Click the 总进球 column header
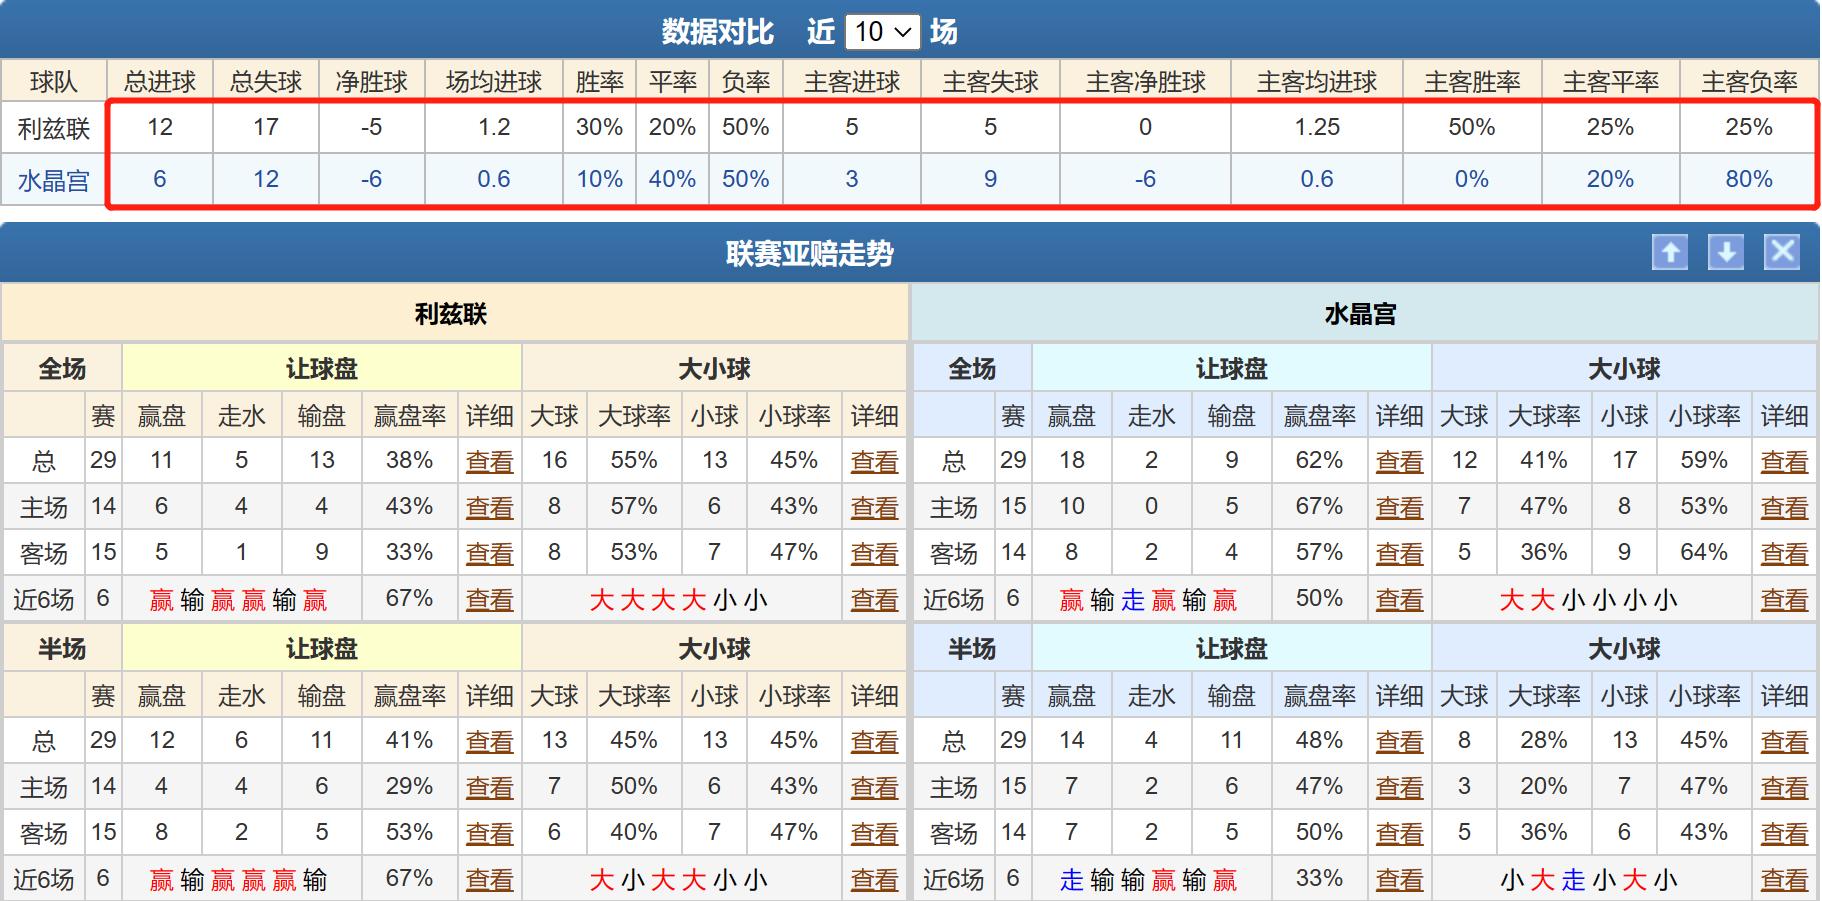1822x901 pixels. 163,82
